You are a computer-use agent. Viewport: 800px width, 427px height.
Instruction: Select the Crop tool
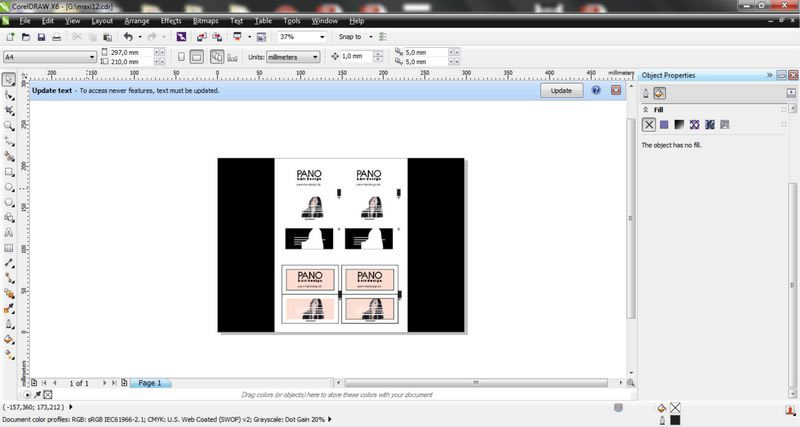click(x=9, y=111)
